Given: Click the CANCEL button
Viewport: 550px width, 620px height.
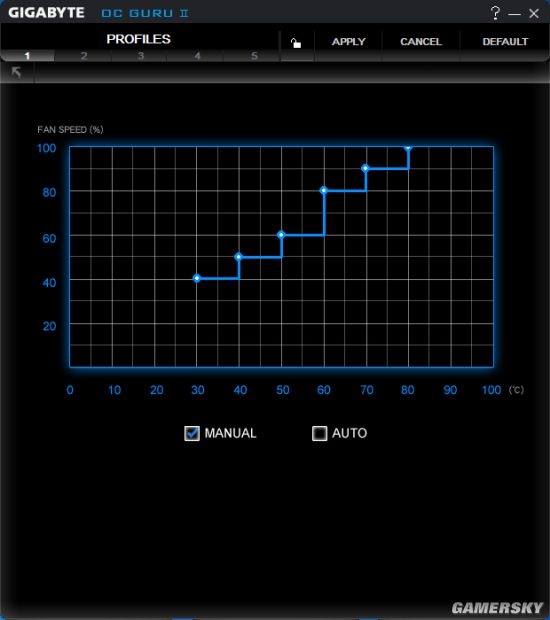Looking at the screenshot, I should coord(421,42).
